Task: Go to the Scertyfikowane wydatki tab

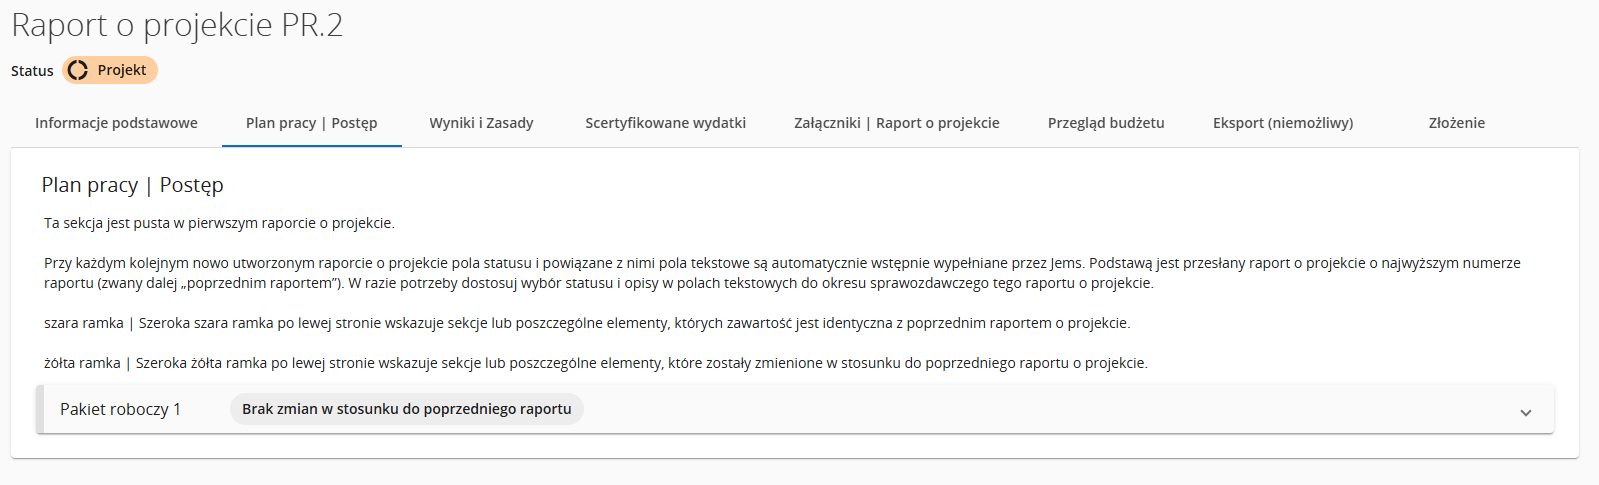Action: pyautogui.click(x=666, y=123)
